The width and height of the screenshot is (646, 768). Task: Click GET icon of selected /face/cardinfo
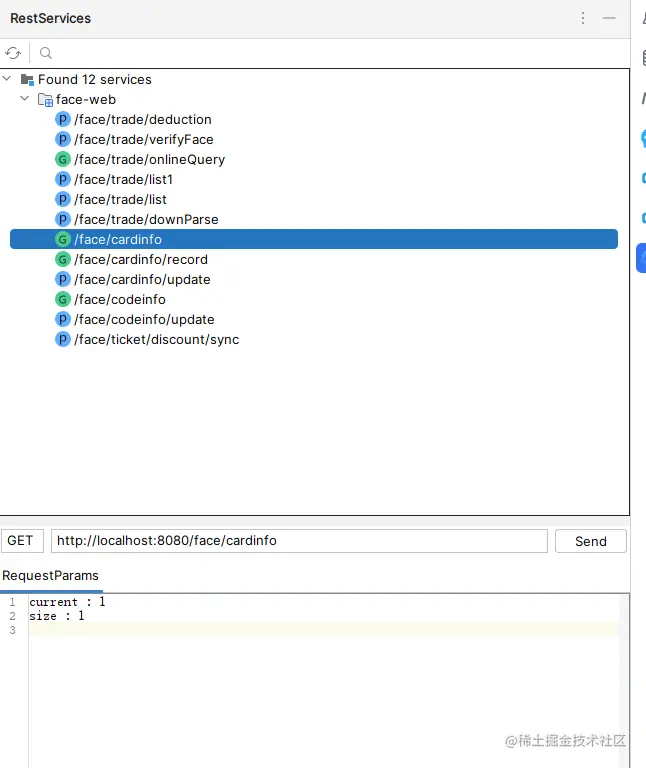[62, 239]
